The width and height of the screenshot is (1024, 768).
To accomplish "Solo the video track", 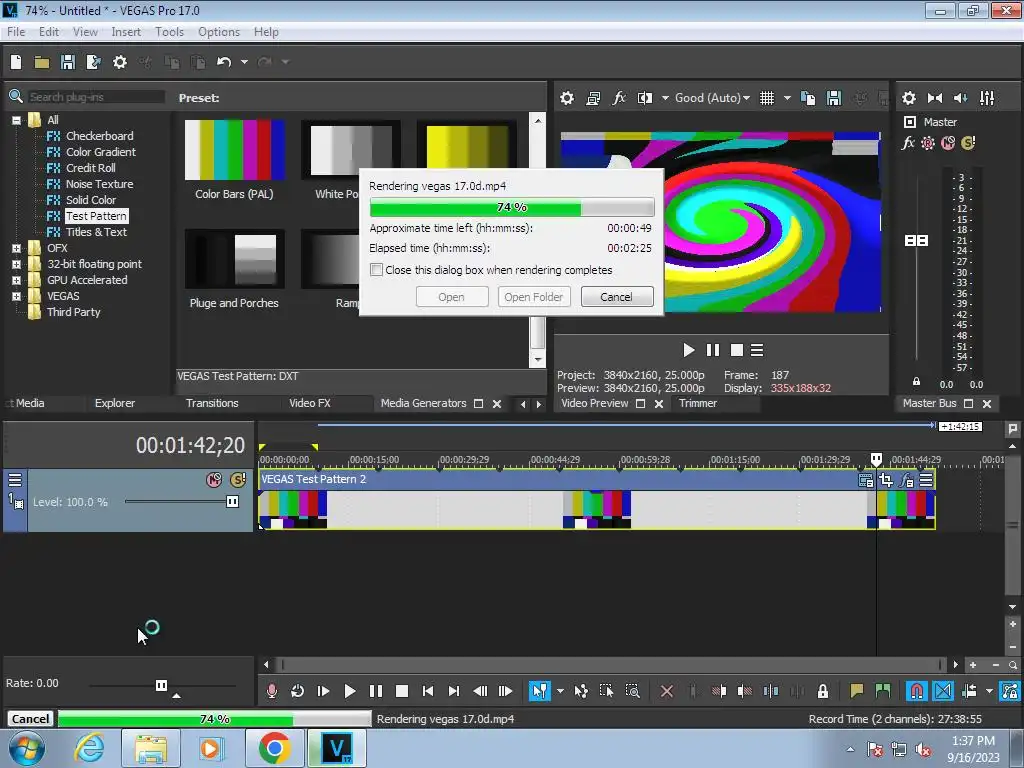I will tap(238, 480).
